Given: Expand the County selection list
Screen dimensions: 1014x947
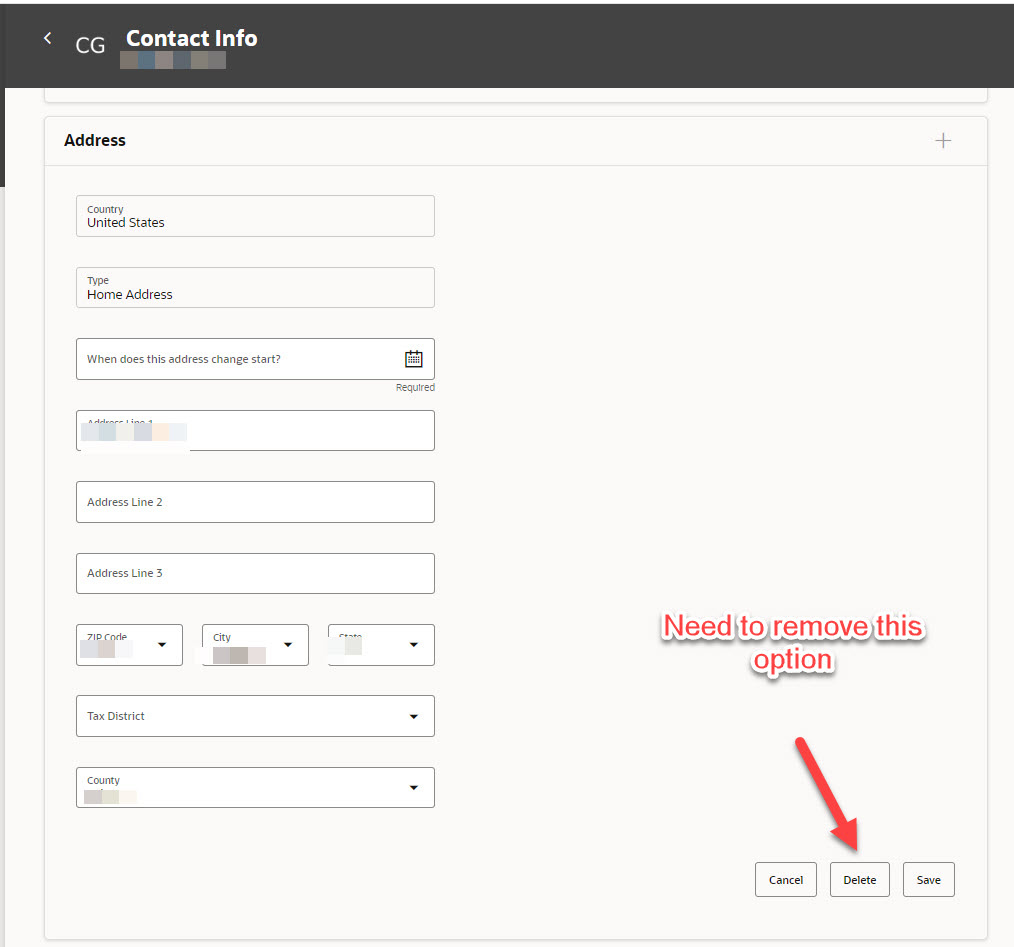Looking at the screenshot, I should pos(412,787).
